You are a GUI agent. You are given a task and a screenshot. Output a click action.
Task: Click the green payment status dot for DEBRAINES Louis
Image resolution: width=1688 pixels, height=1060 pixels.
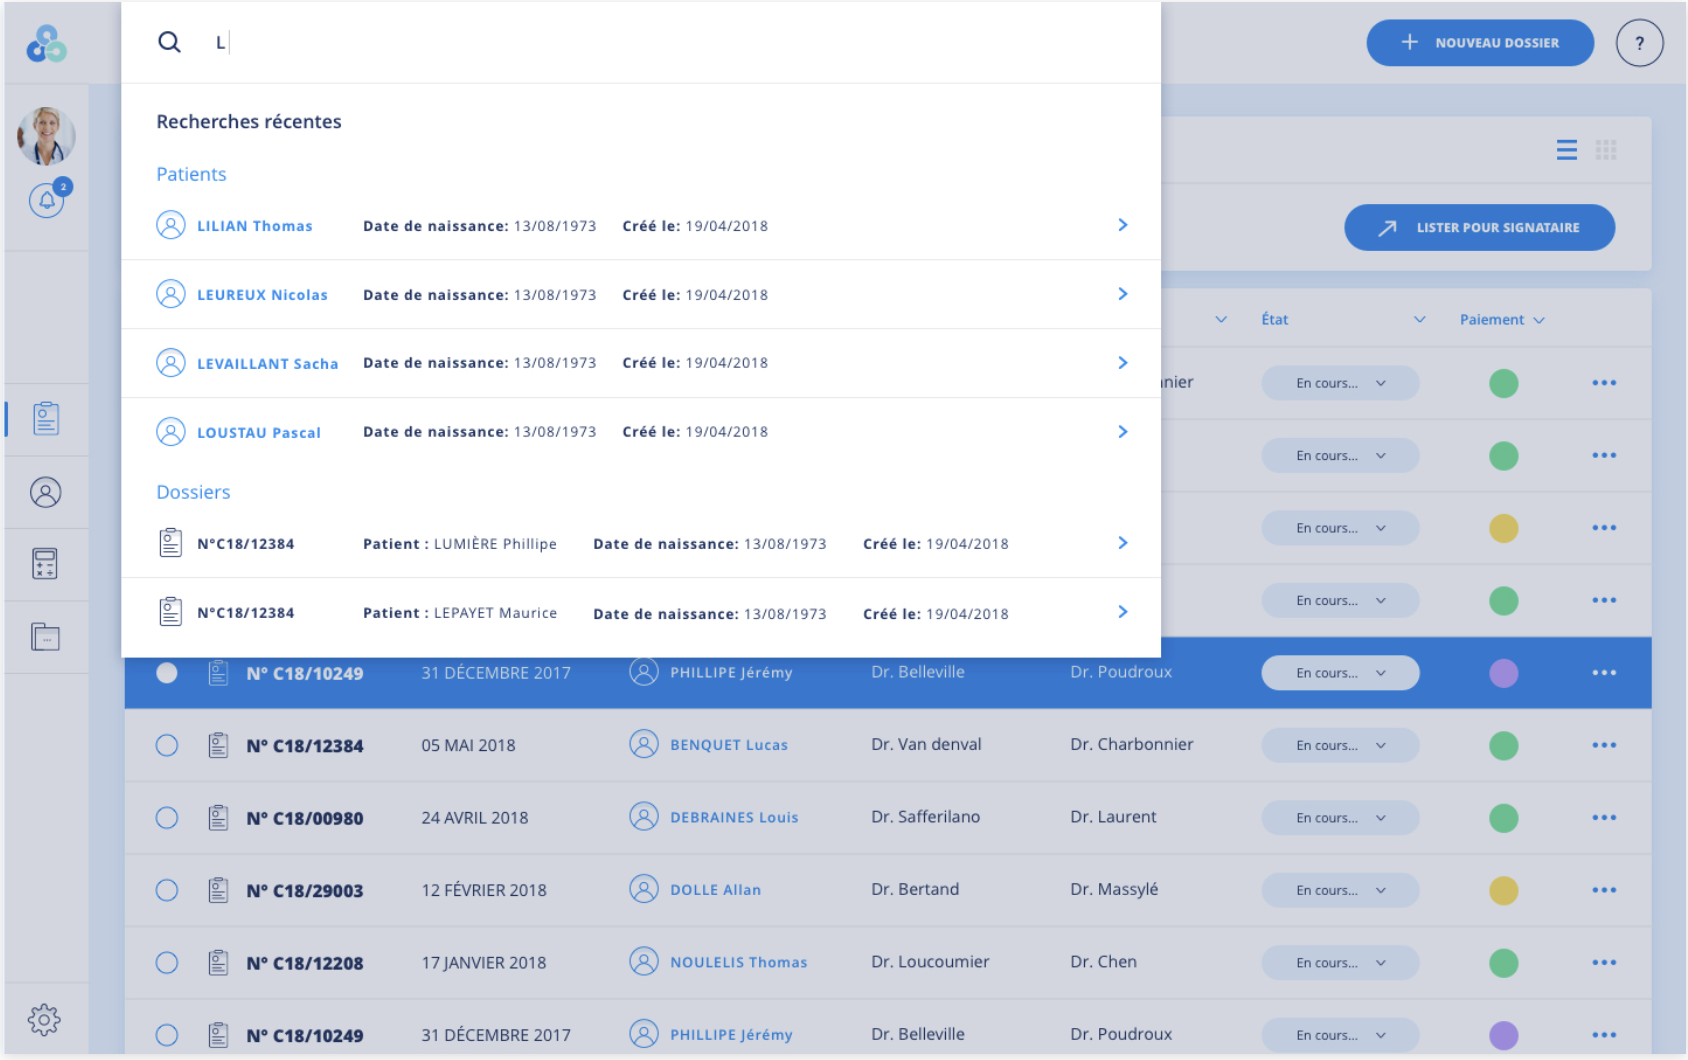[1503, 817]
